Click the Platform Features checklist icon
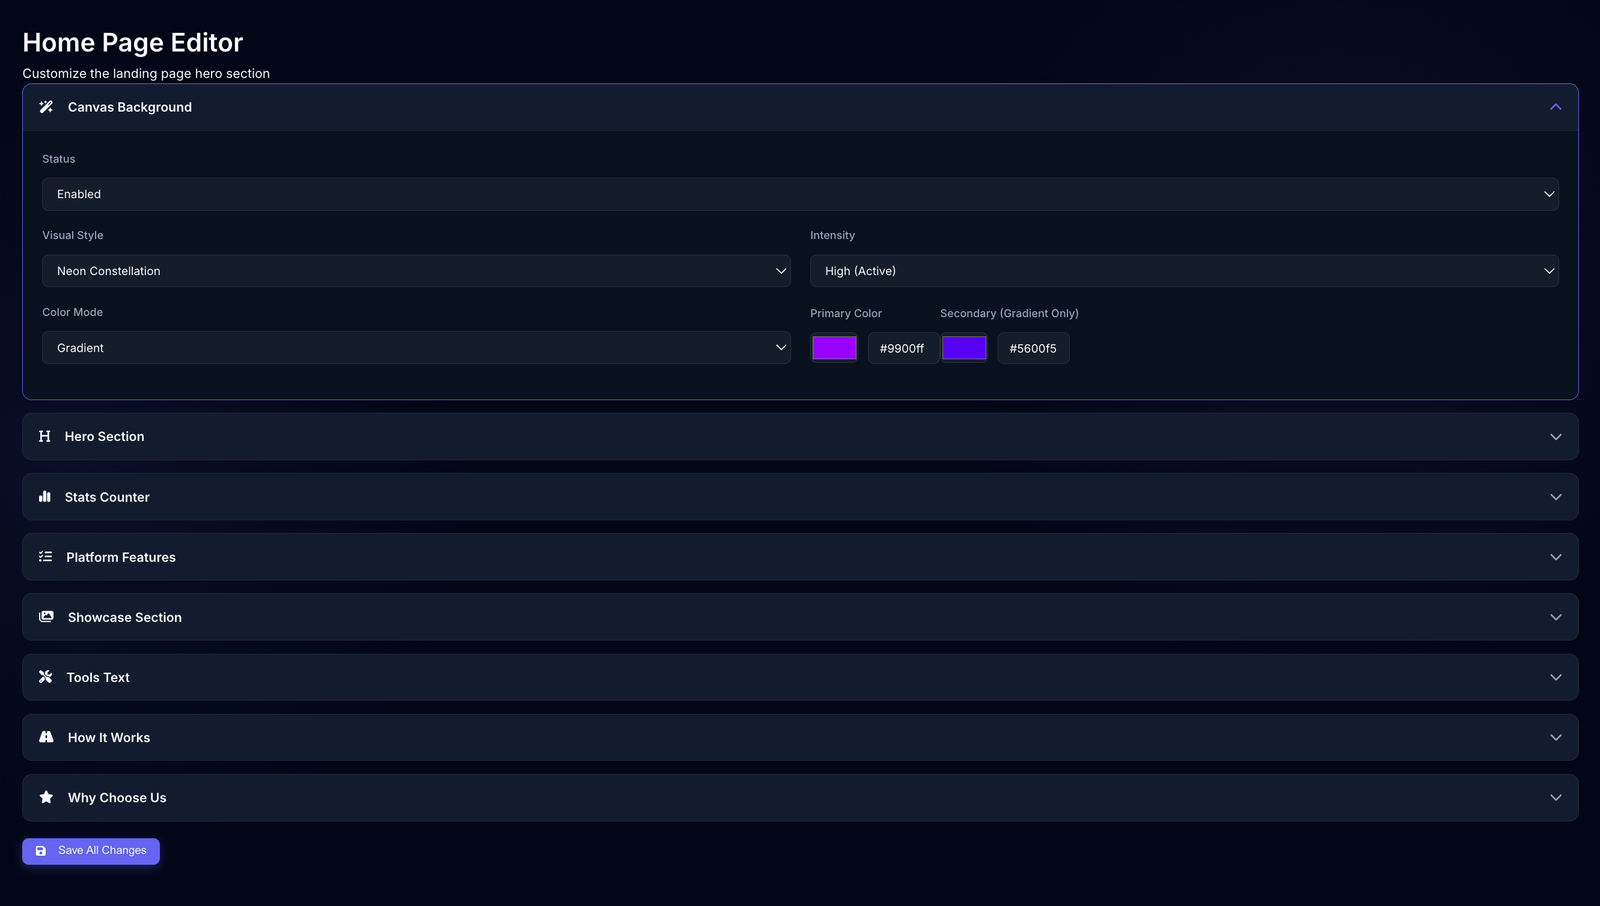1600x906 pixels. click(x=45, y=557)
